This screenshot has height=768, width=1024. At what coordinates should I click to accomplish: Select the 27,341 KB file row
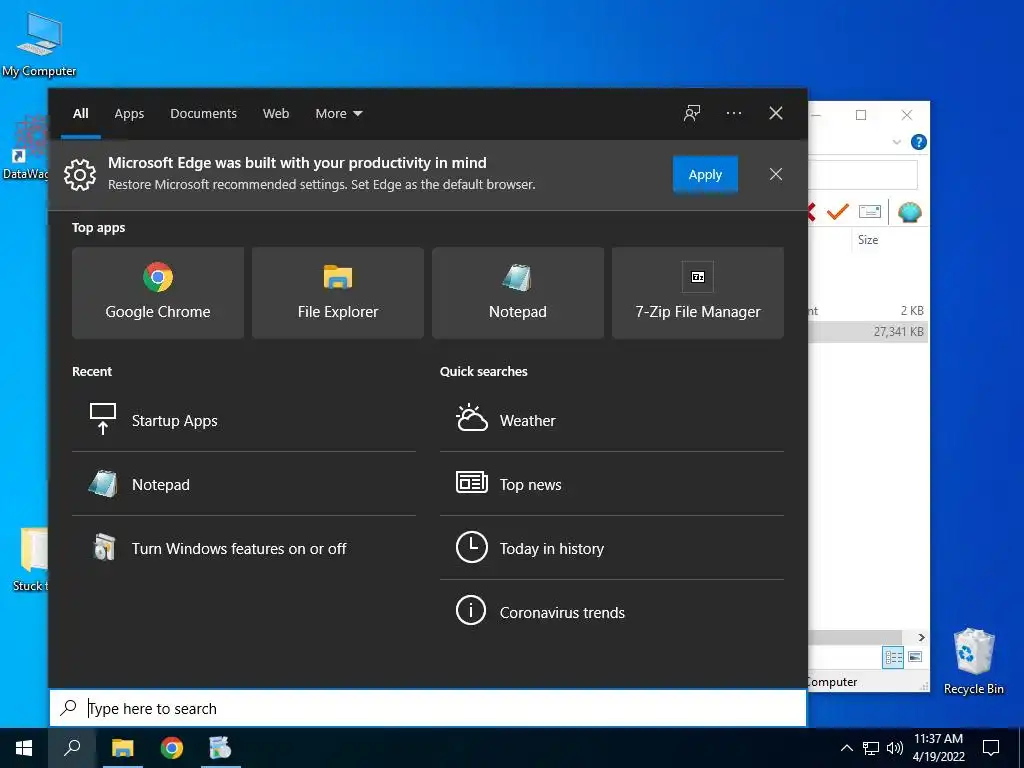[x=868, y=332]
